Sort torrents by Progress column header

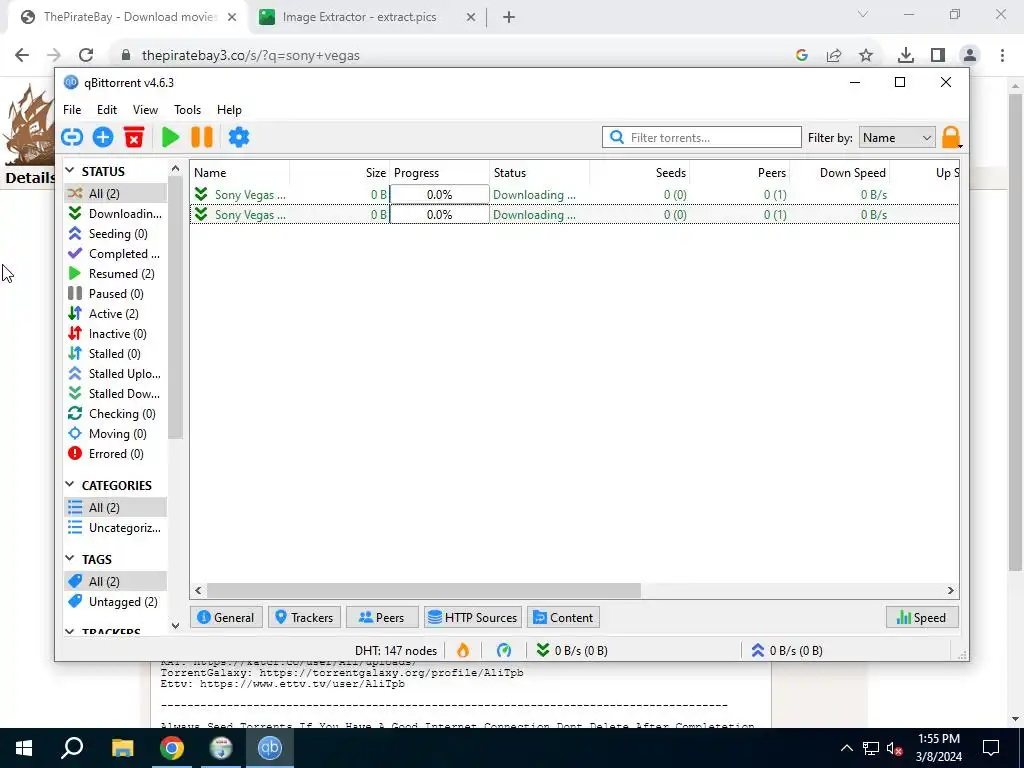pyautogui.click(x=440, y=173)
